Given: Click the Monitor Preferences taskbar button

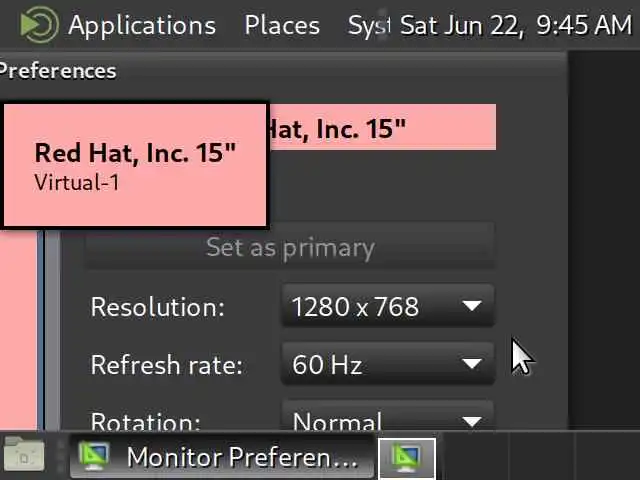Looking at the screenshot, I should point(222,456).
